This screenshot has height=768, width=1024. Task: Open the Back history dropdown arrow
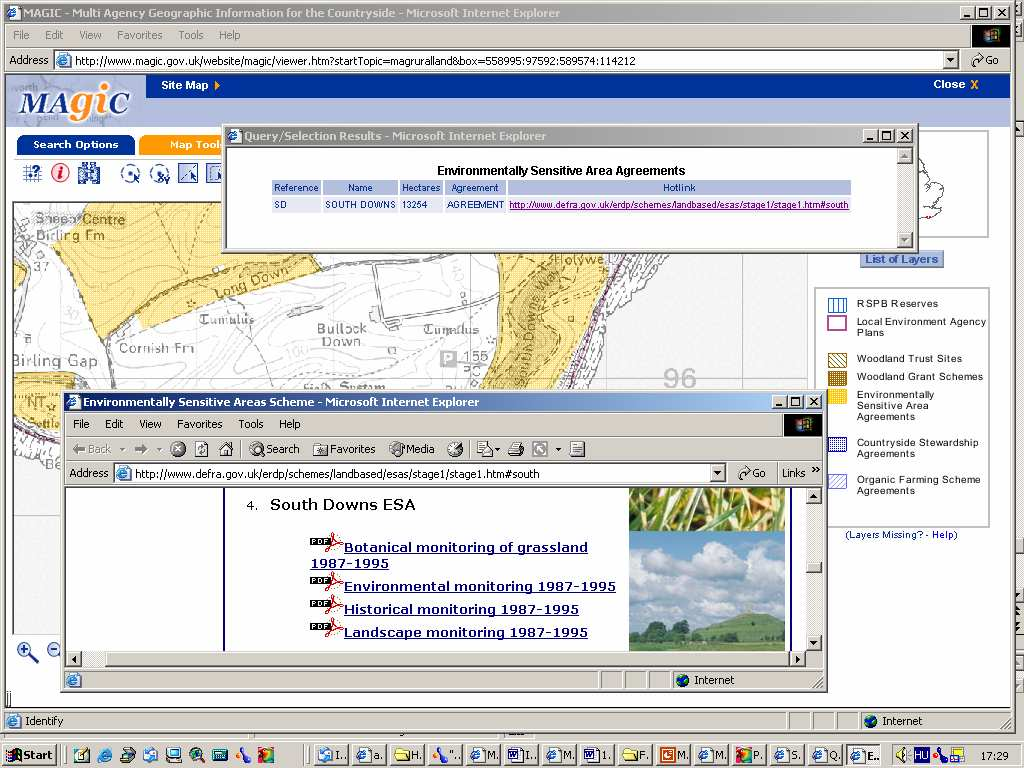[122, 449]
